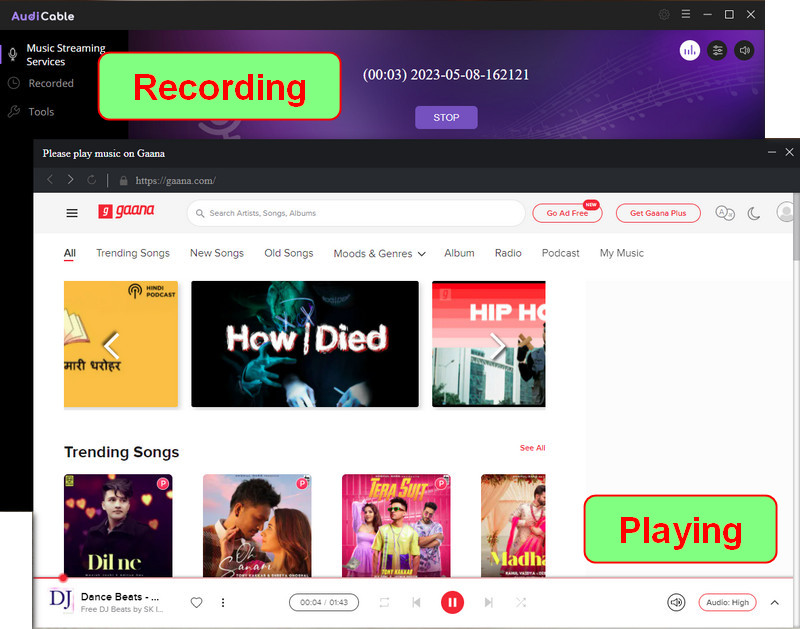Select the All tab
800x629 pixels.
pyautogui.click(x=69, y=254)
